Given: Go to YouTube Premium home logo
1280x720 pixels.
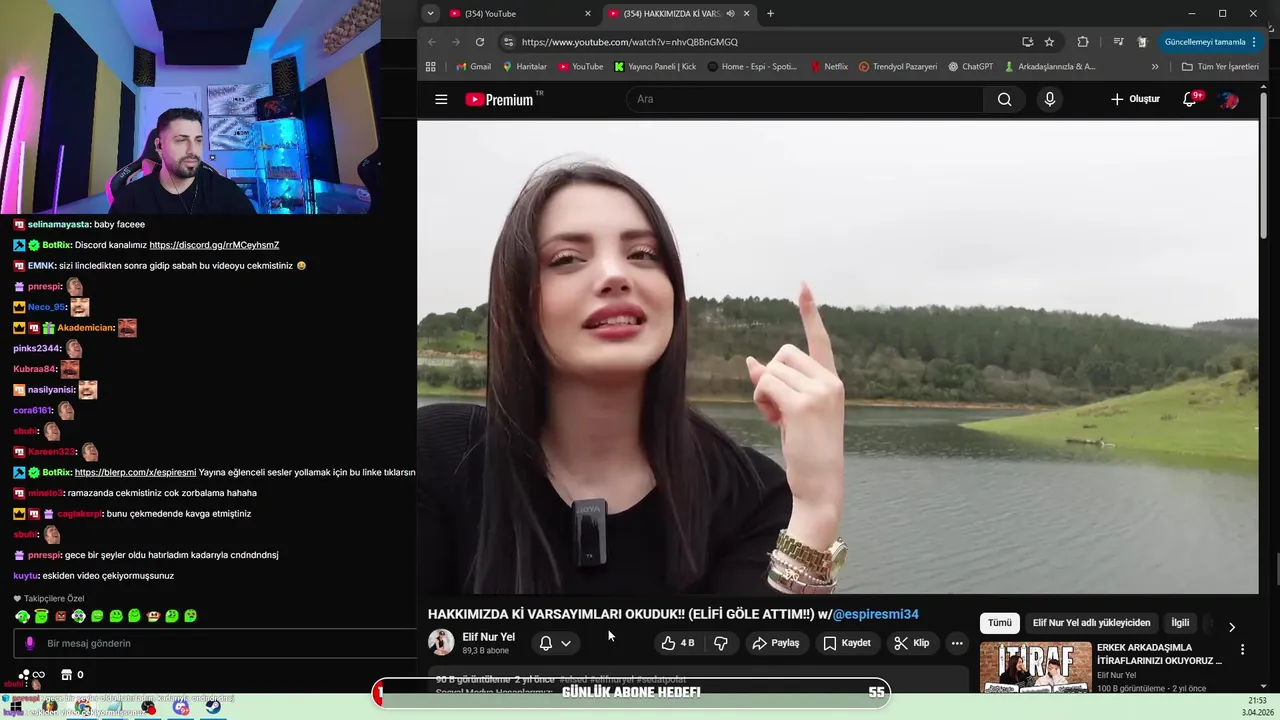Looking at the screenshot, I should (x=503, y=99).
